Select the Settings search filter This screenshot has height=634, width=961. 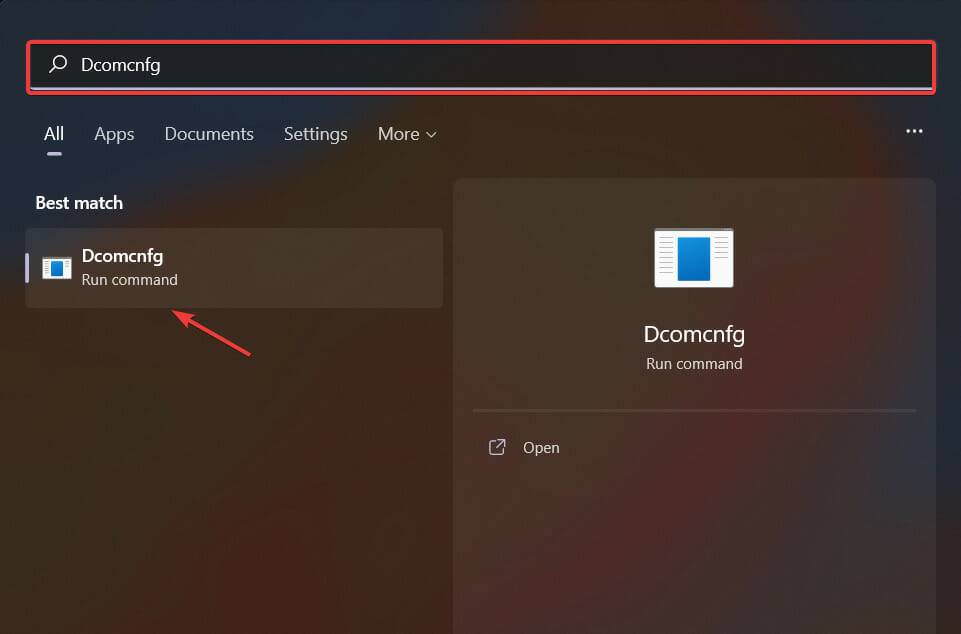[315, 133]
